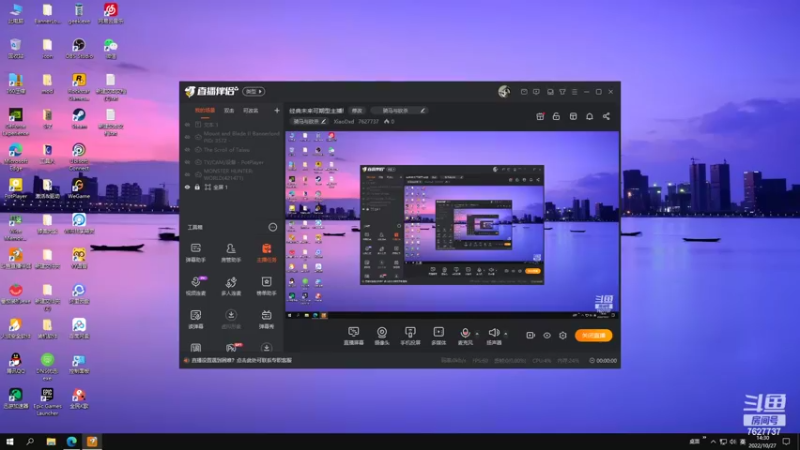Toggle the lock icon on 全屏 1 source
The image size is (800, 450).
click(197, 187)
